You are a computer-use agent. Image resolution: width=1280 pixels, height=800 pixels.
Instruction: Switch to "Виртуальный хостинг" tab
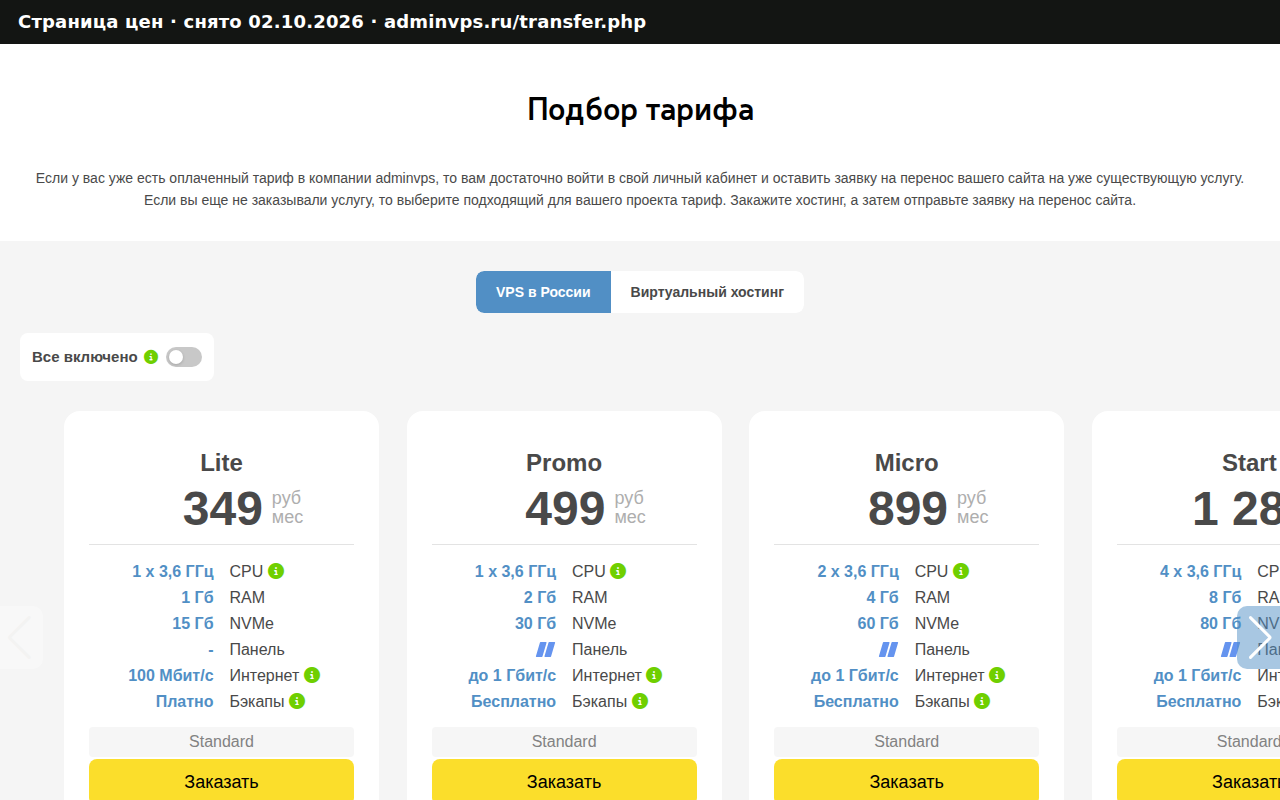pos(707,292)
